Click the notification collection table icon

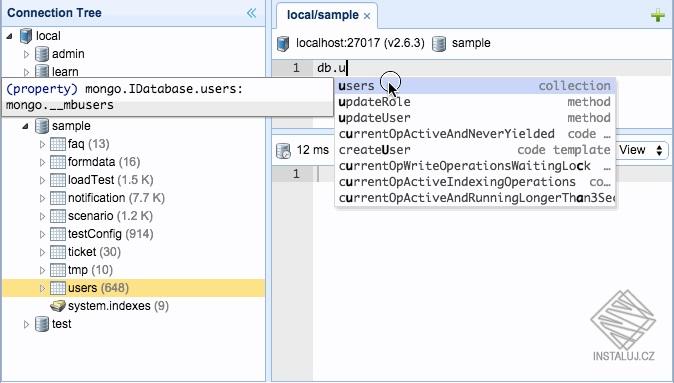(58, 198)
